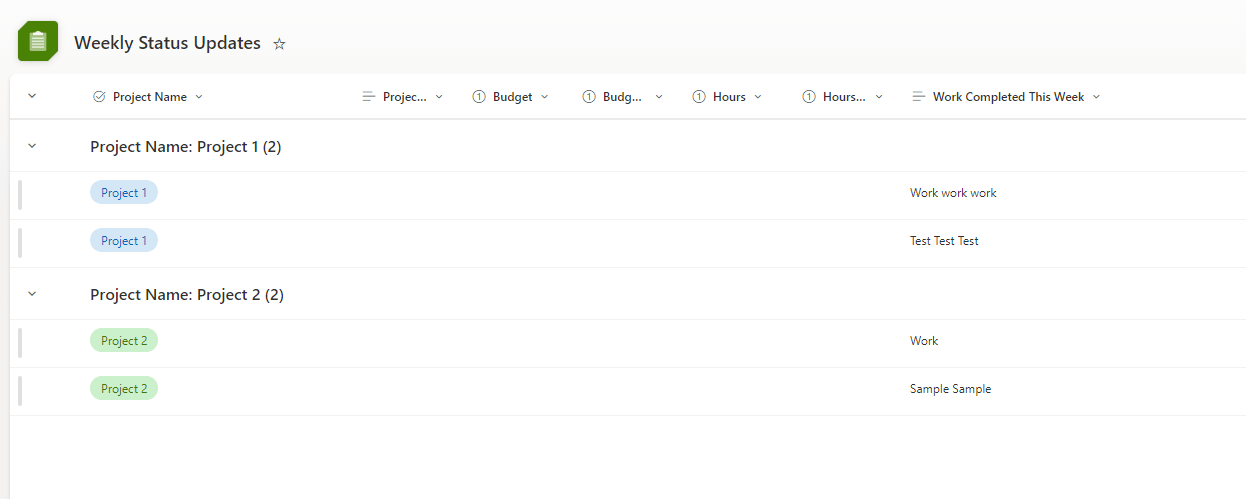
Task: Open the Work Completed This Week column menu
Action: pos(1097,97)
